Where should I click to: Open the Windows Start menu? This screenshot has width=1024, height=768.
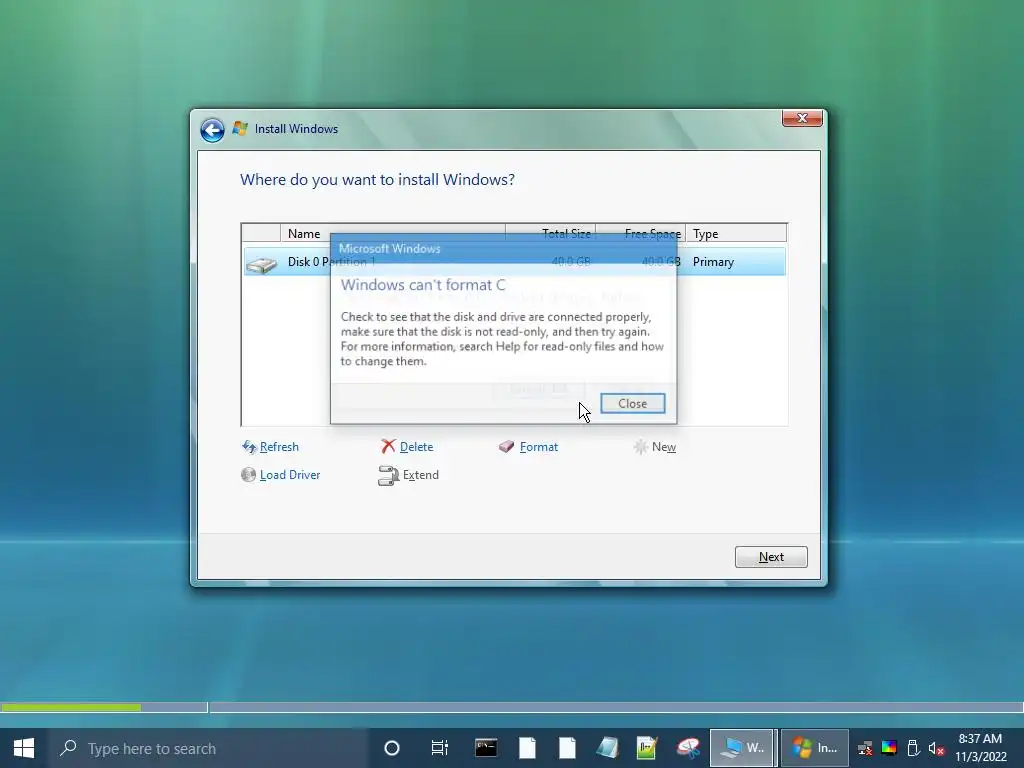(x=24, y=748)
